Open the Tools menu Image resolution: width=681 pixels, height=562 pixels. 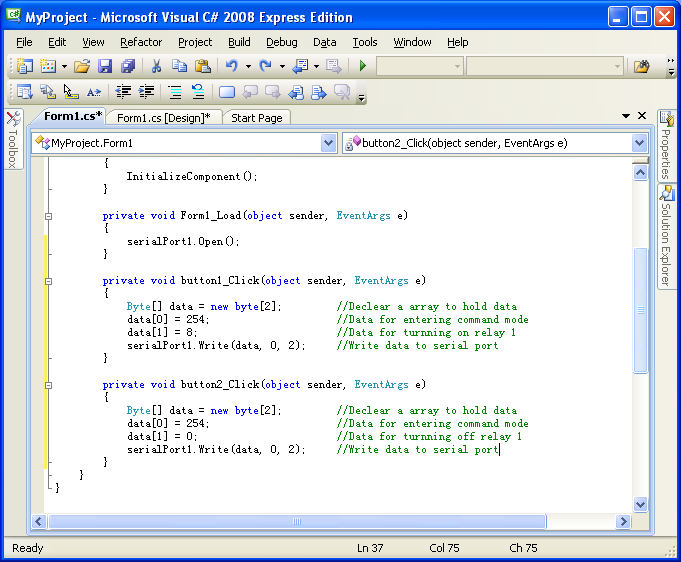point(365,42)
